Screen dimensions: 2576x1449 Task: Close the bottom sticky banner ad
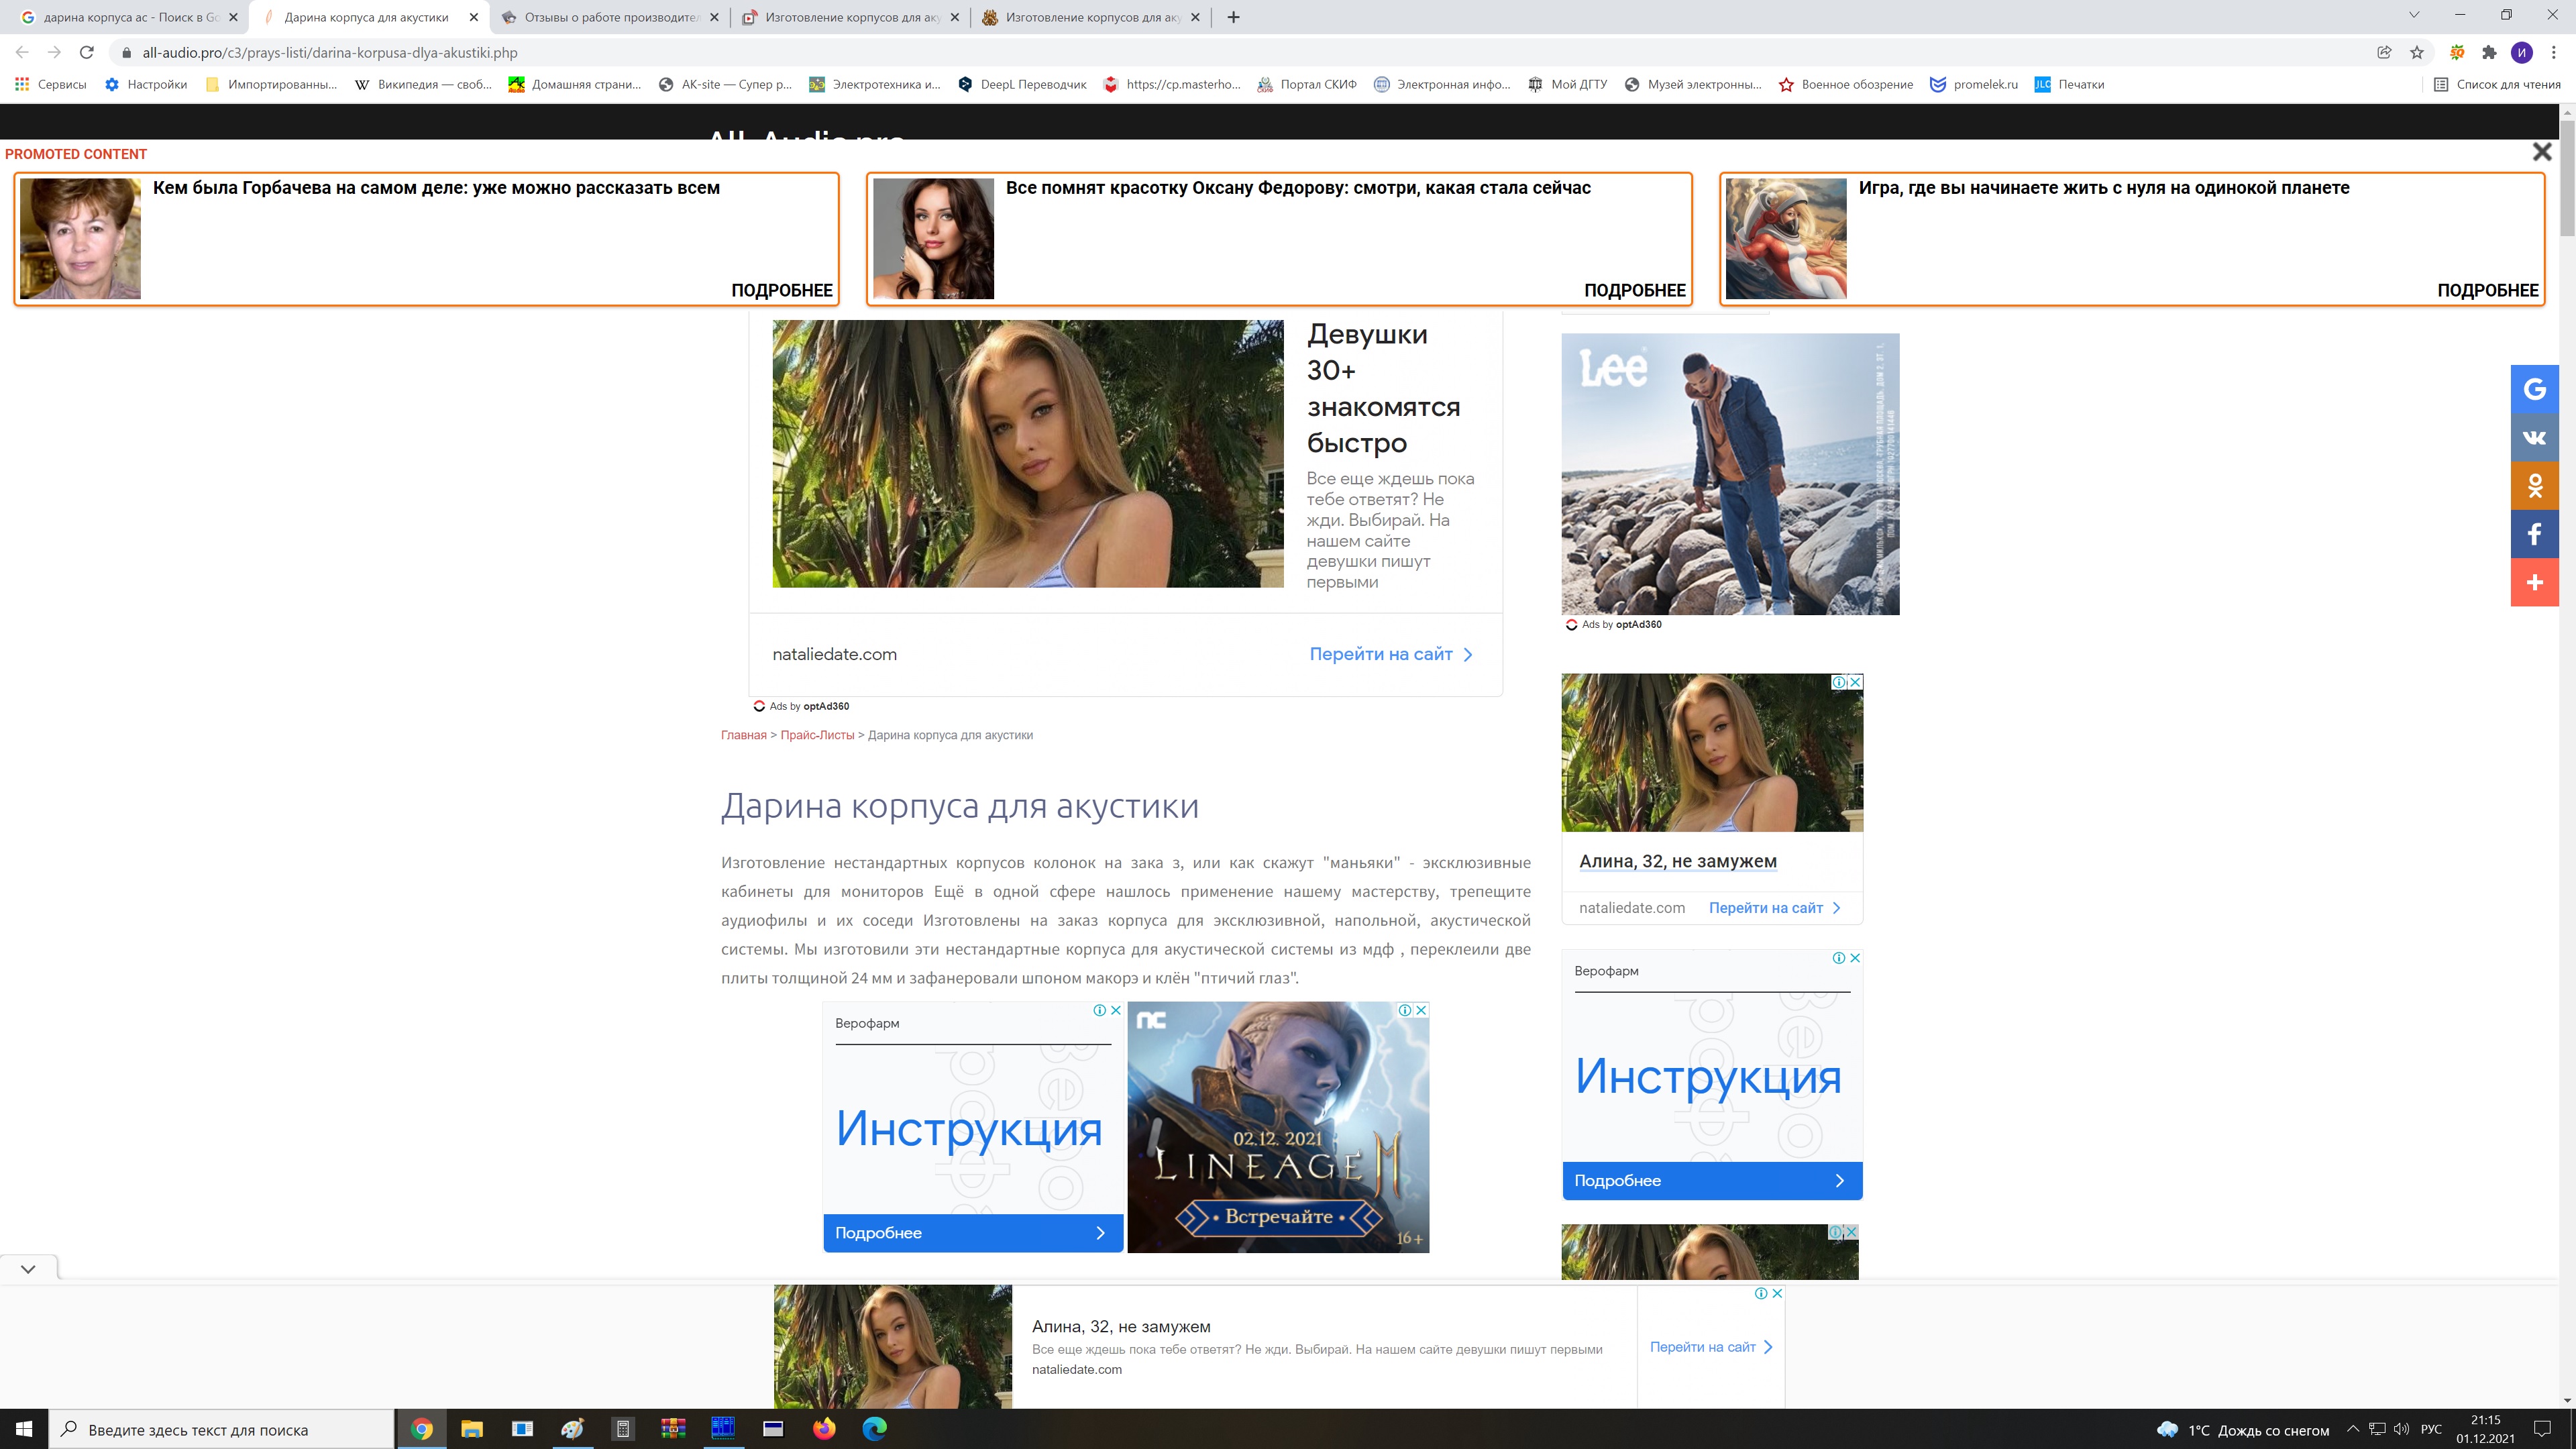pyautogui.click(x=1777, y=1293)
